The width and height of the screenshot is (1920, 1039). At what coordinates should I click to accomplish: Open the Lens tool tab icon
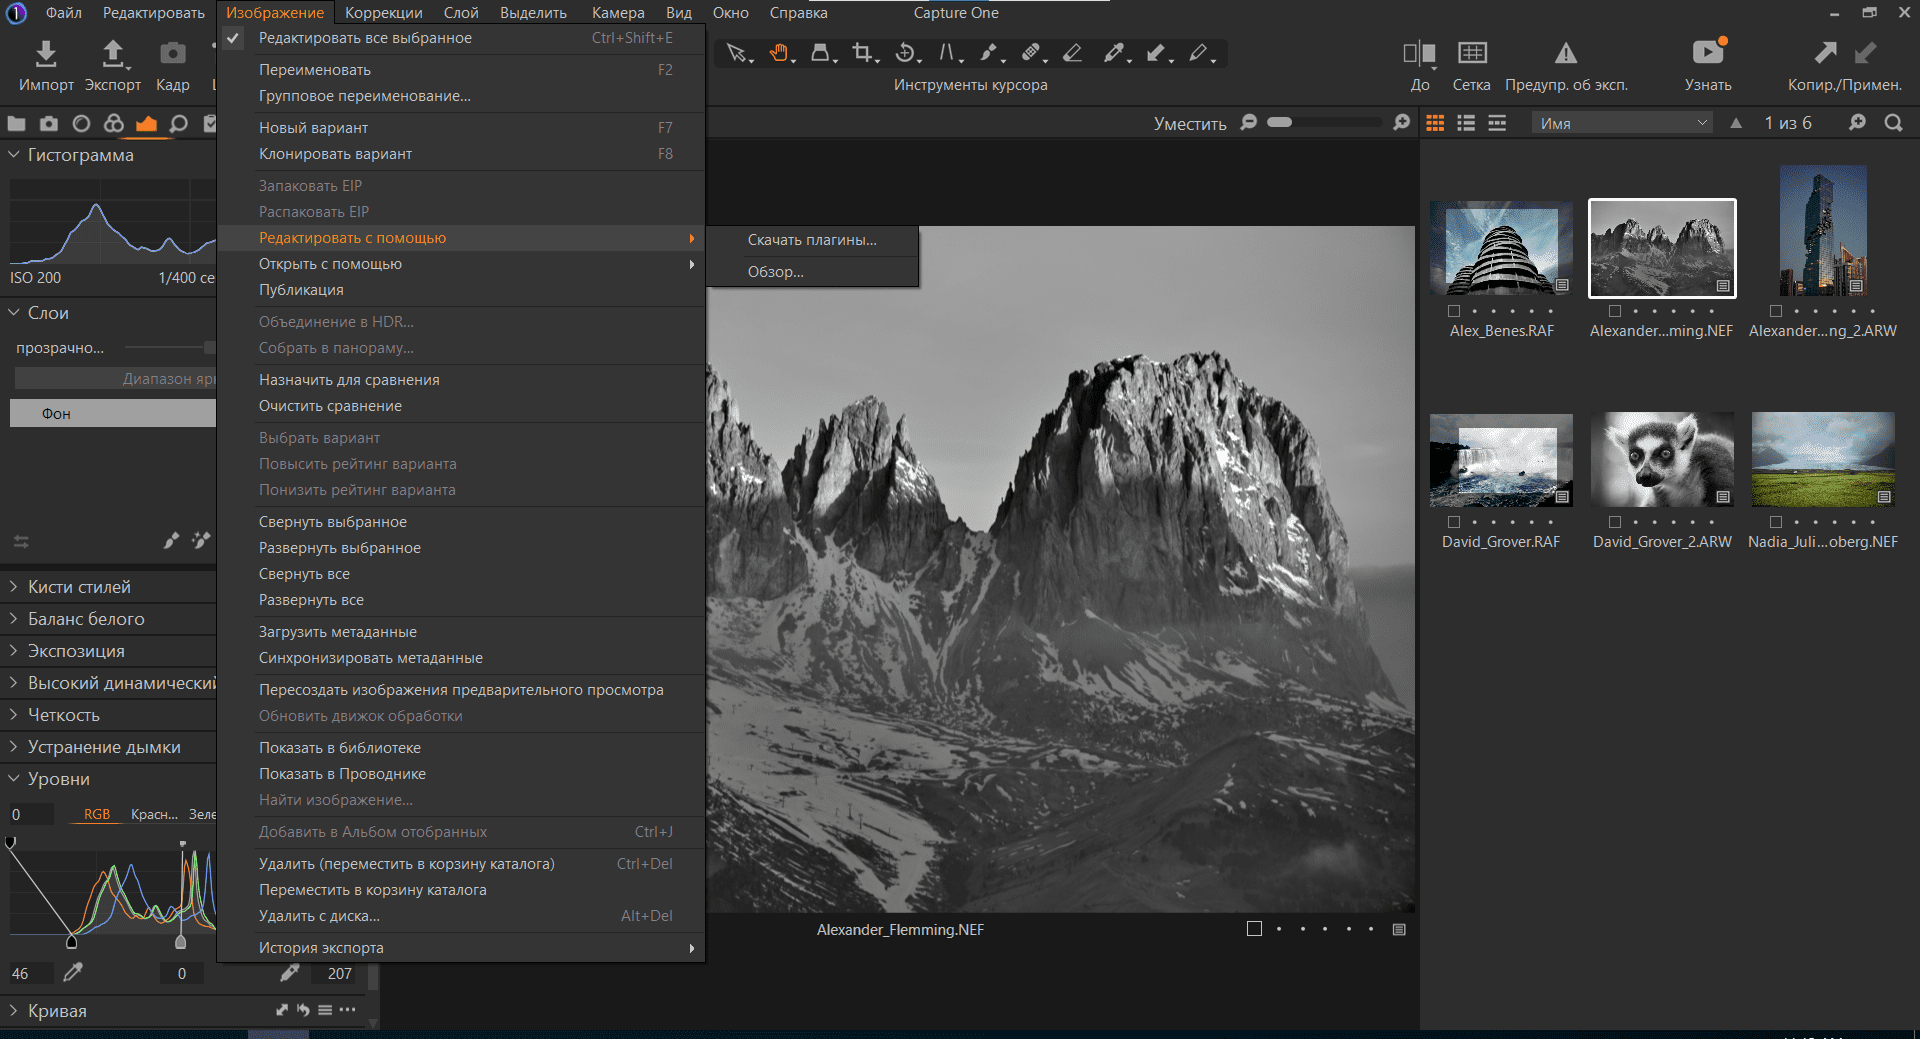(81, 123)
